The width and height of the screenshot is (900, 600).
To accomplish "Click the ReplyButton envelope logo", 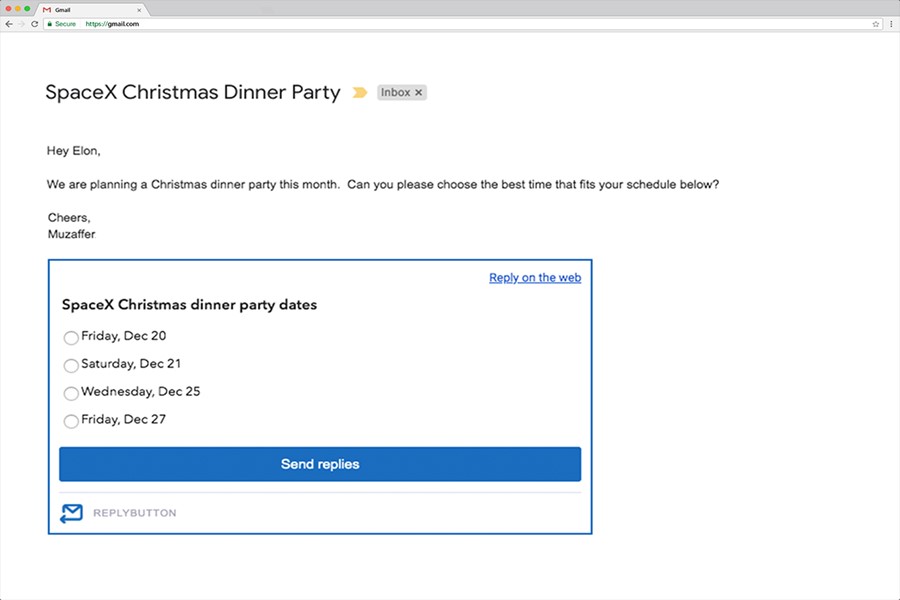I will 71,513.
